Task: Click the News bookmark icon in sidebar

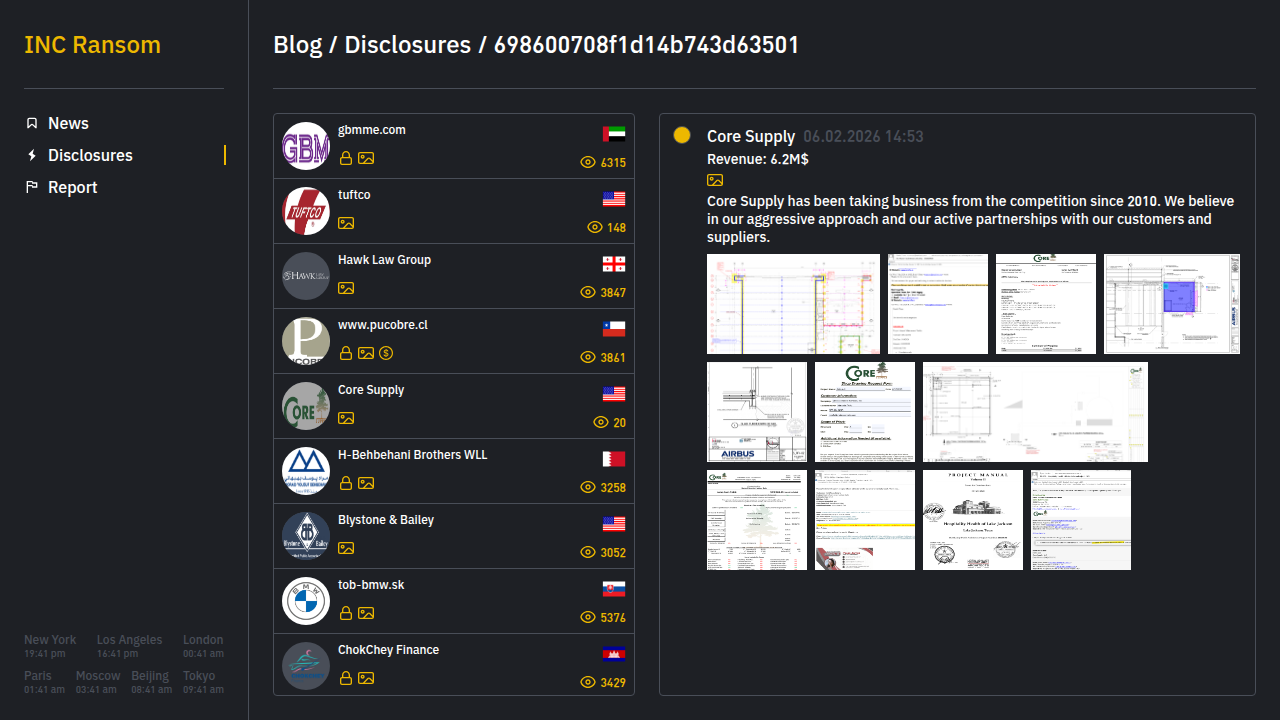Action: [x=32, y=123]
